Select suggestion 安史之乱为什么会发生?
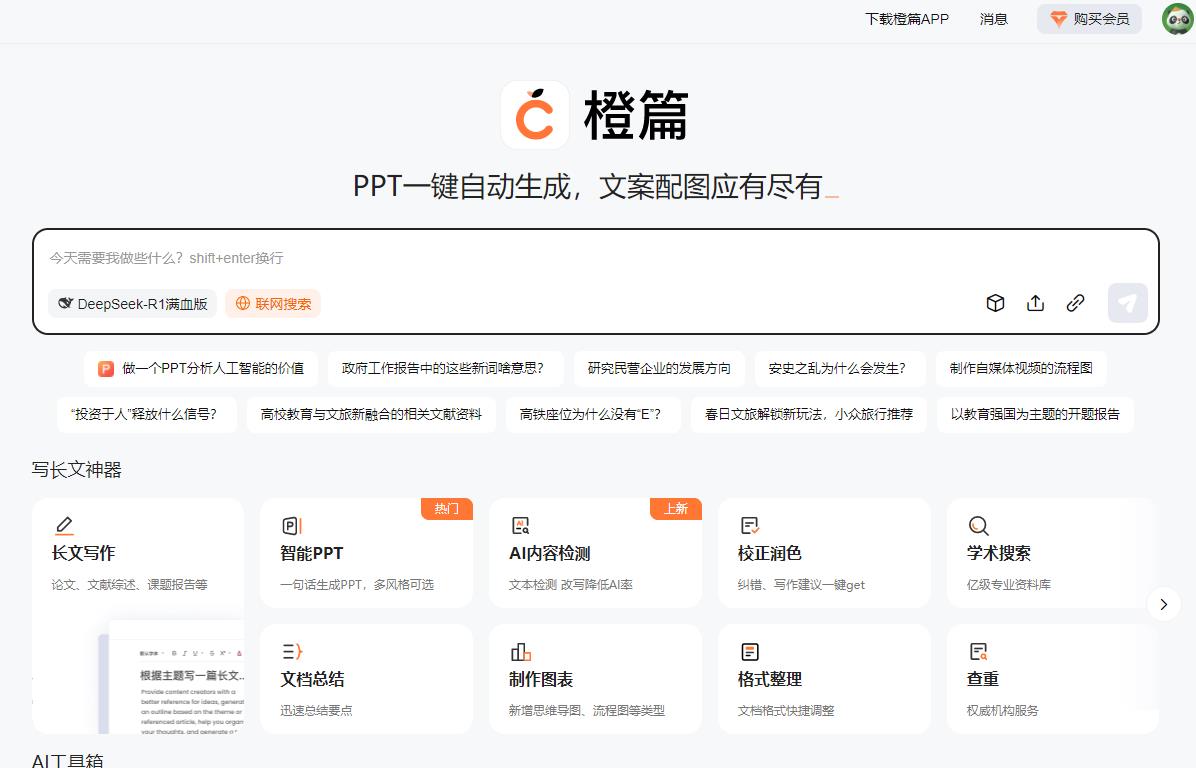This screenshot has width=1196, height=768. (840, 369)
